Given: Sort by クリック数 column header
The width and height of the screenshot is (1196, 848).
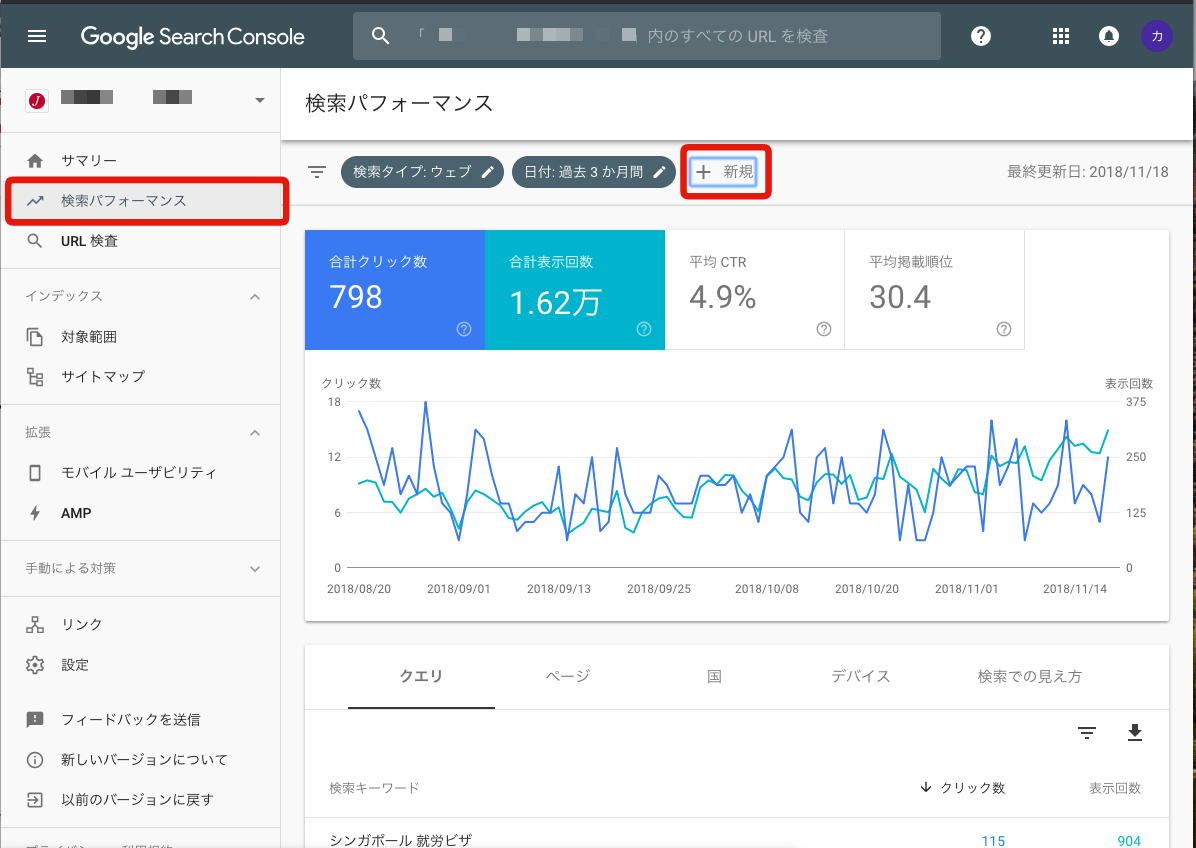Looking at the screenshot, I should click(963, 788).
